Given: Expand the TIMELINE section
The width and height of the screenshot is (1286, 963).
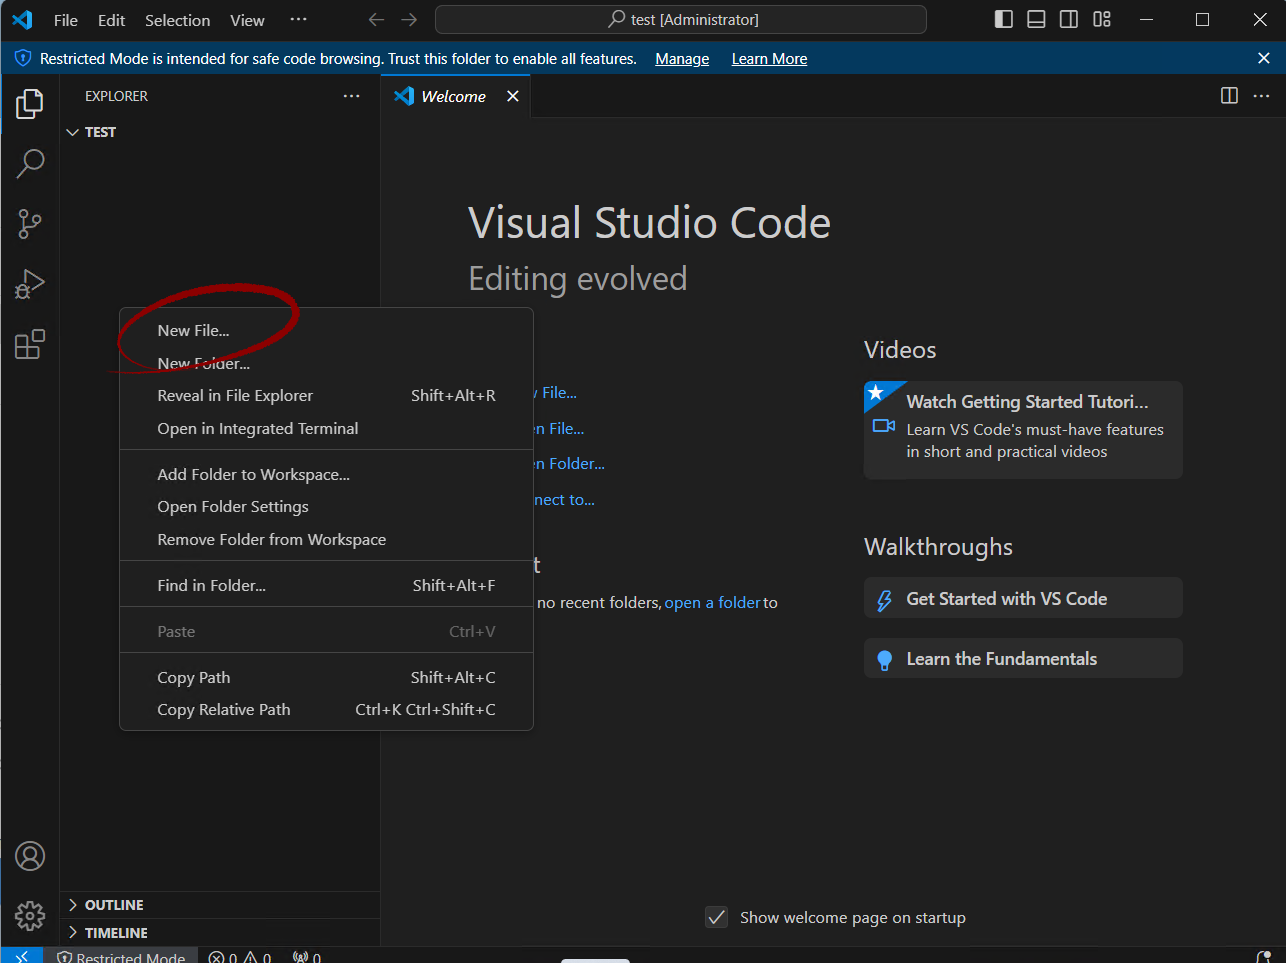Looking at the screenshot, I should pyautogui.click(x=220, y=933).
